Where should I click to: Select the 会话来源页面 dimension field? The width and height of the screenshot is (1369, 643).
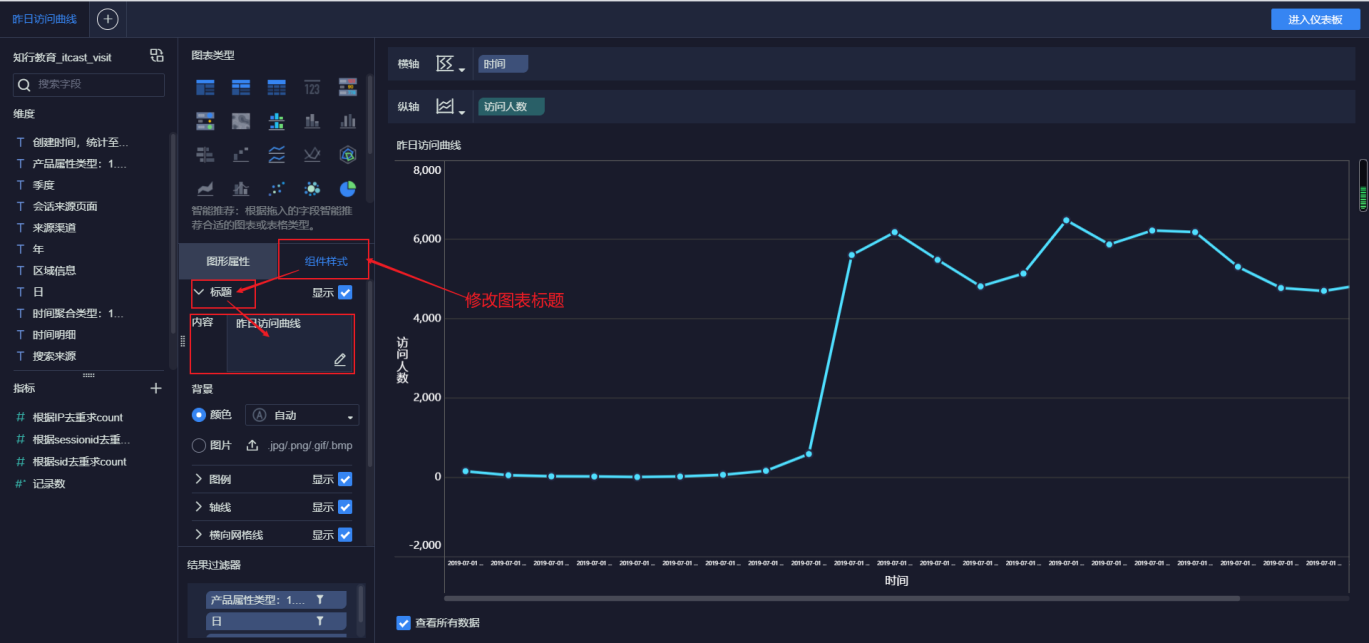[x=65, y=206]
